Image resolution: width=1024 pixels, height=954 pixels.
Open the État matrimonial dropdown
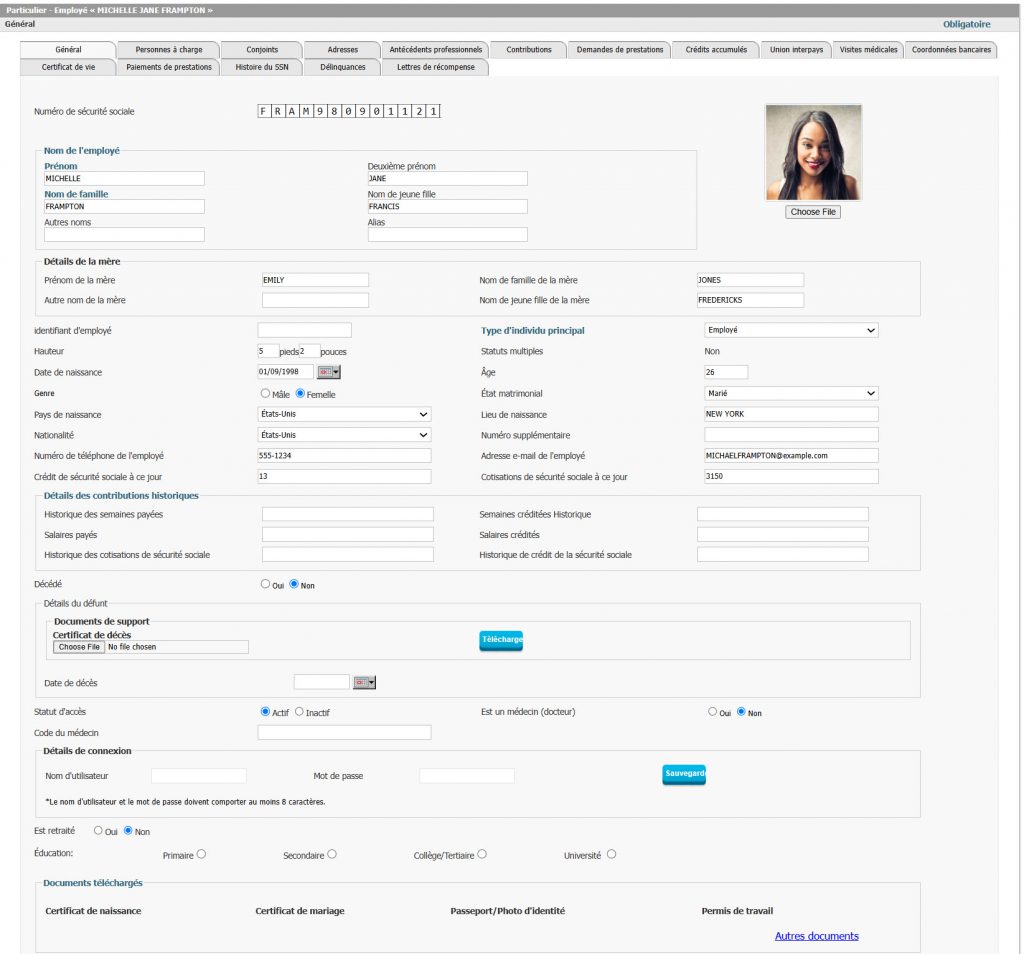pos(791,393)
